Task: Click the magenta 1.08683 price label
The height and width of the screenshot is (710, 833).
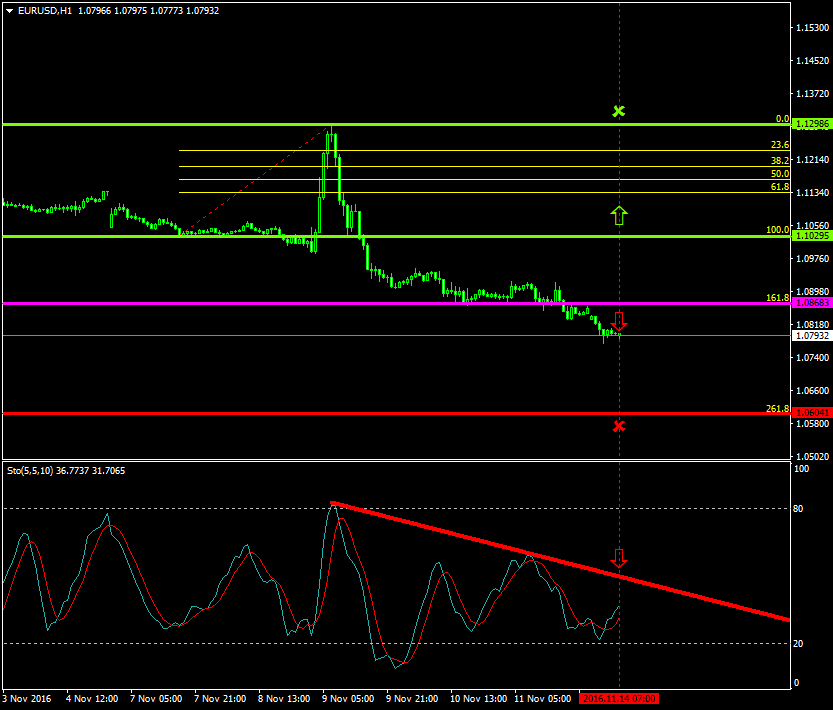Action: pyautogui.click(x=810, y=303)
